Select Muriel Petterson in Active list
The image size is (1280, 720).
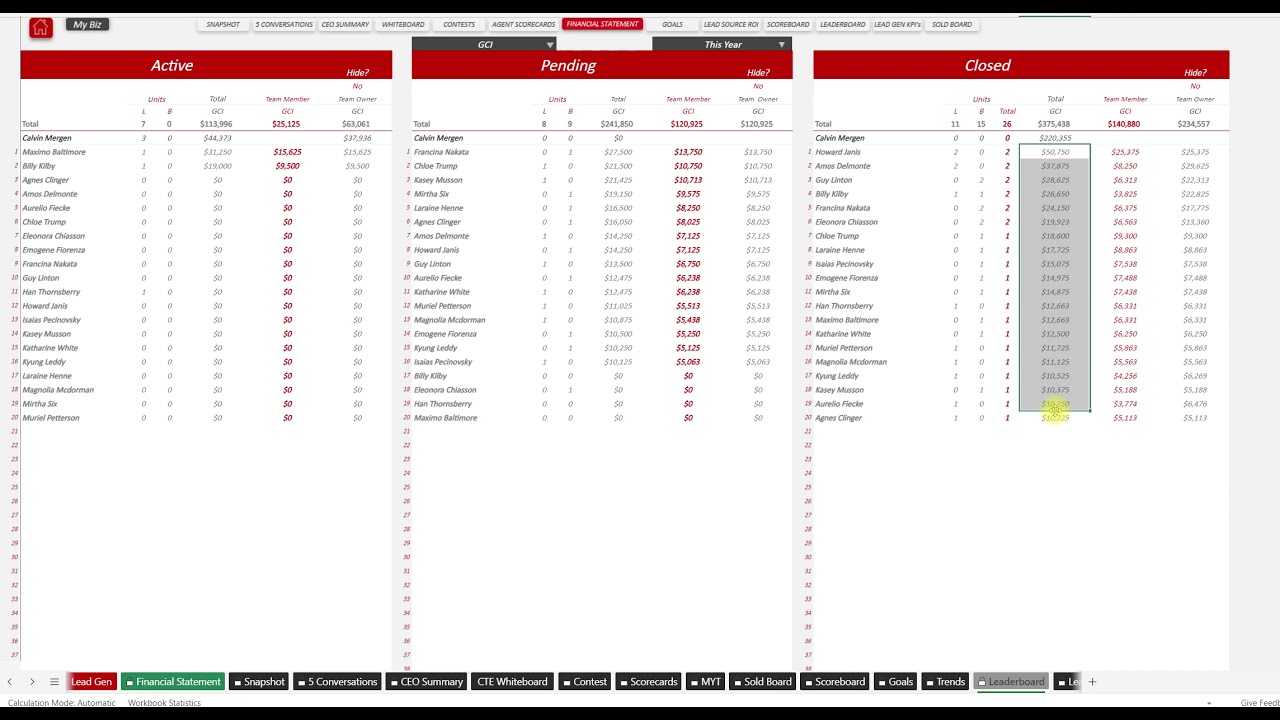coord(51,418)
